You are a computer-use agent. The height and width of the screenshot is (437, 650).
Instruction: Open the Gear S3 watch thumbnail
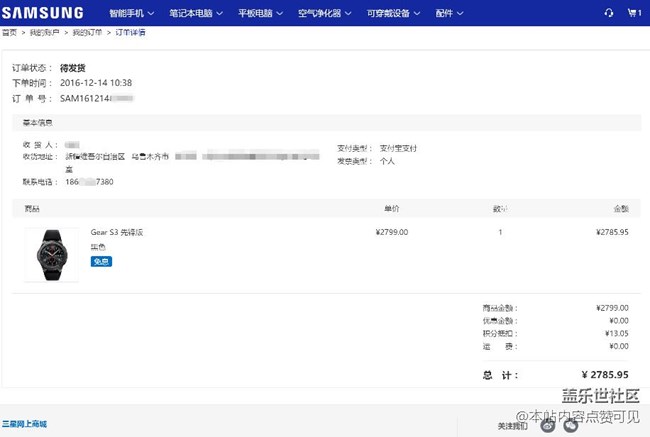[x=51, y=254]
